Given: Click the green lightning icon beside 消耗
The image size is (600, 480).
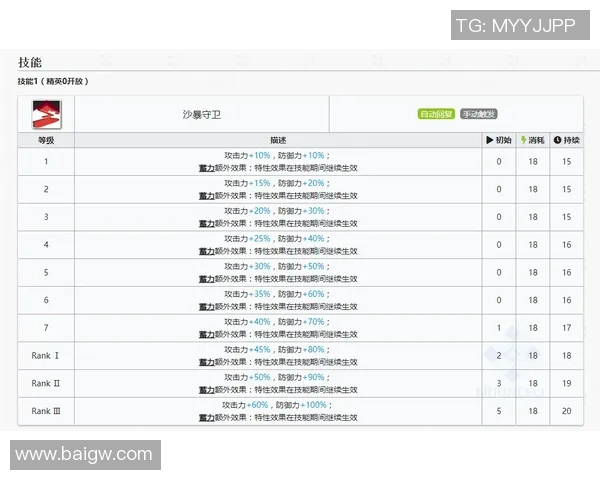Looking at the screenshot, I should coord(524,141).
